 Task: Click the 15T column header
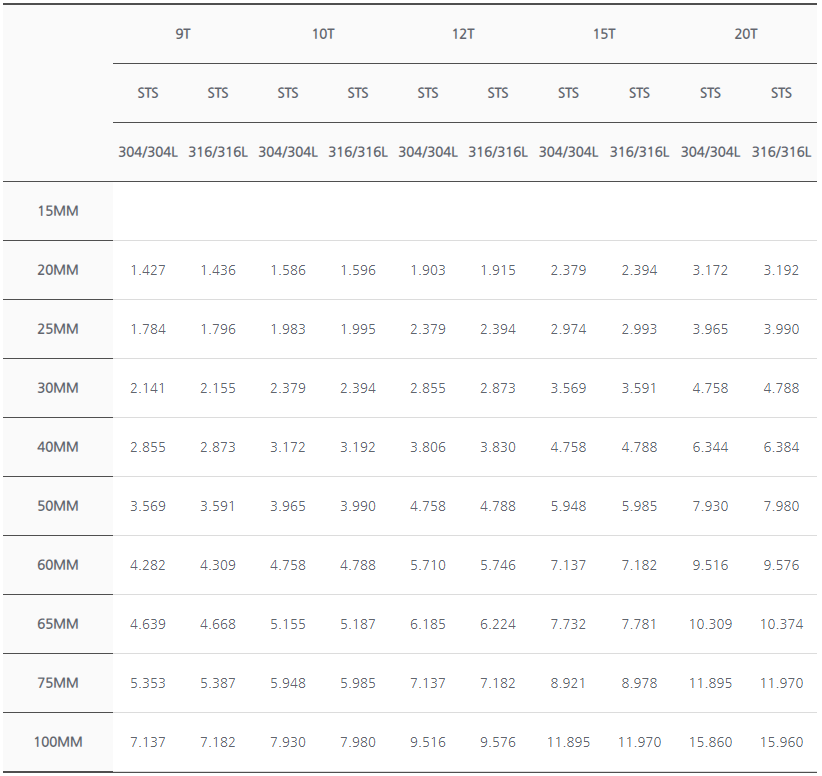point(604,34)
